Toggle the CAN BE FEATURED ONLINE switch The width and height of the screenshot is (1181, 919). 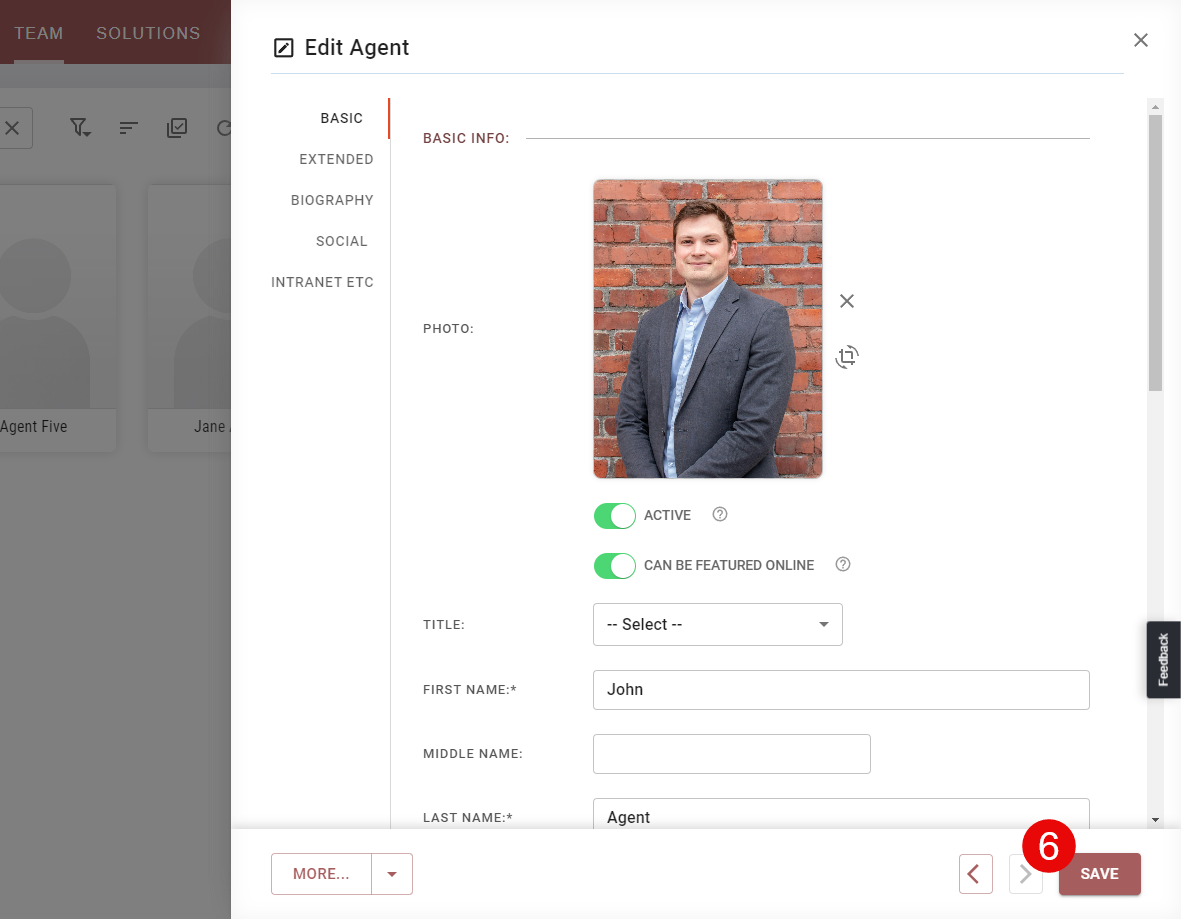click(x=615, y=566)
